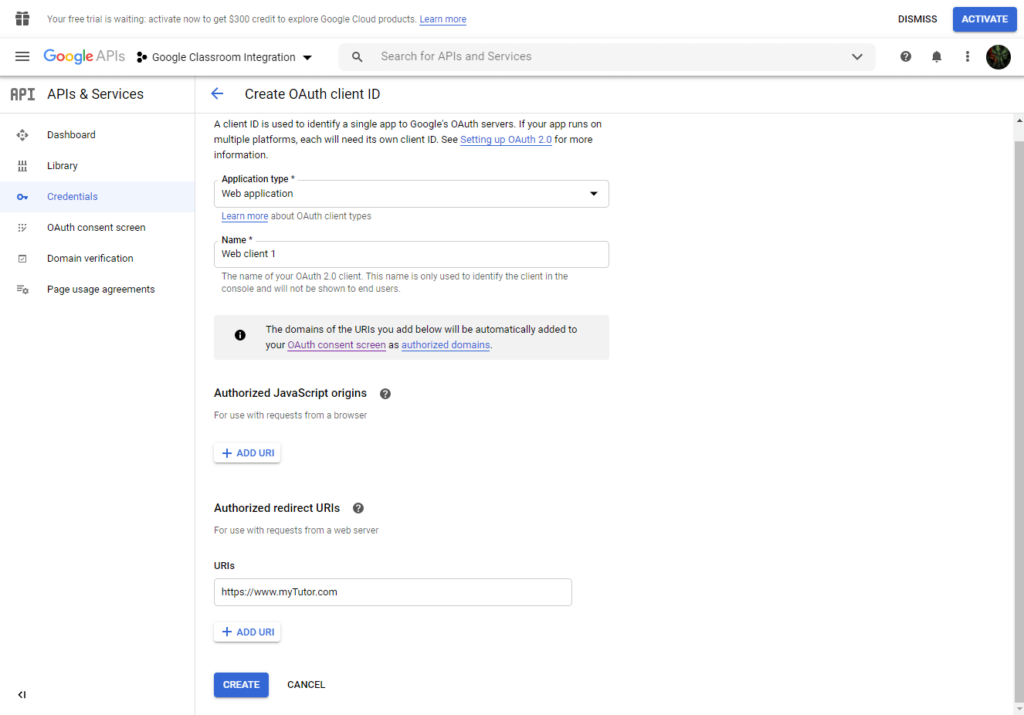Image resolution: width=1024 pixels, height=715 pixels.
Task: Click the Credentials key icon in sidebar
Action: pos(22,196)
